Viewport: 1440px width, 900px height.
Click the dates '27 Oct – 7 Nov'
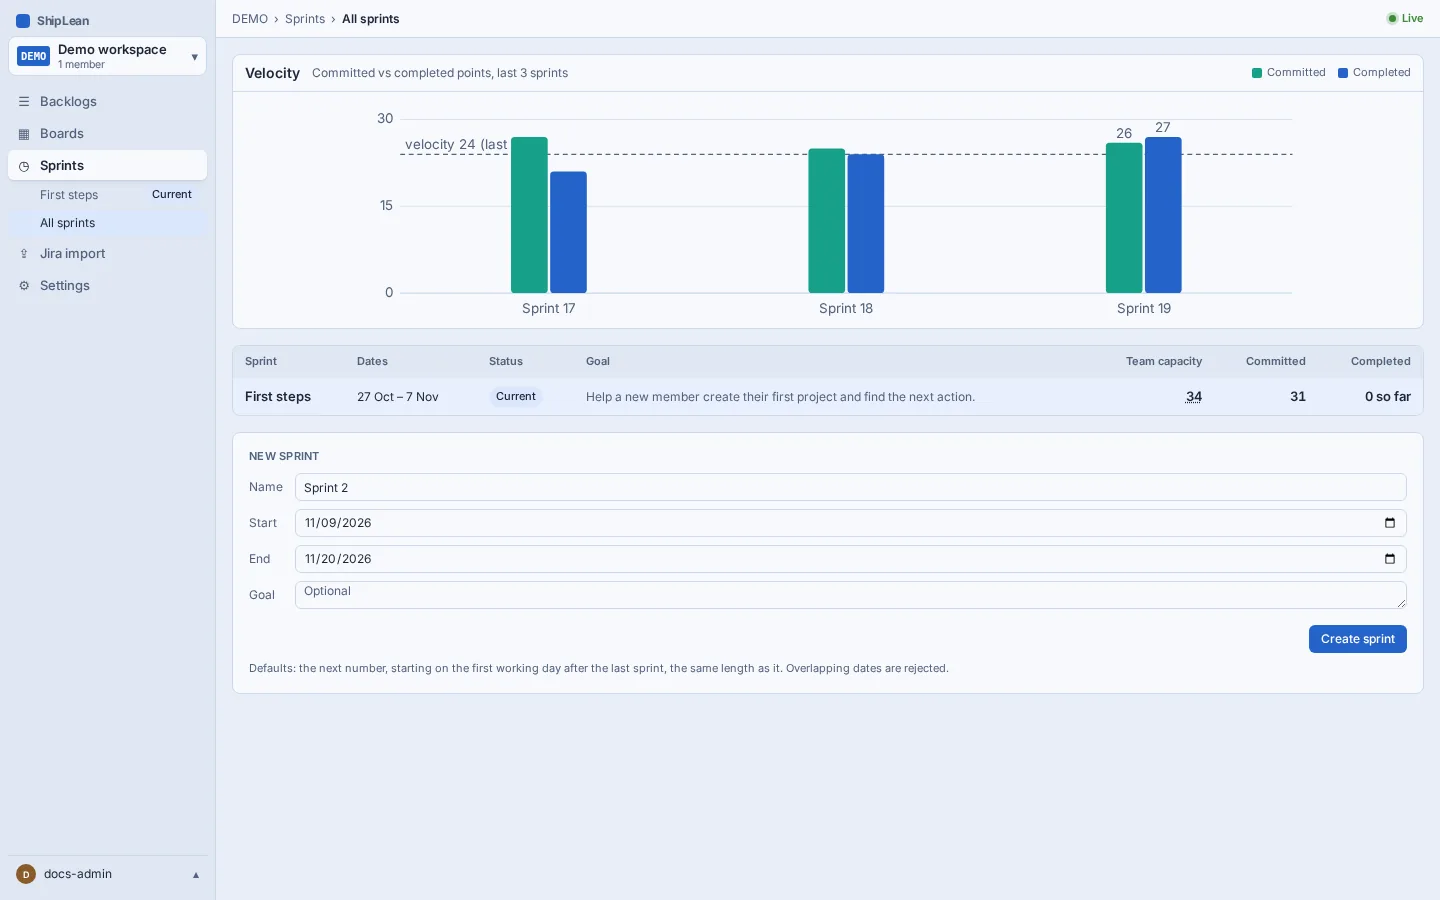(x=398, y=397)
